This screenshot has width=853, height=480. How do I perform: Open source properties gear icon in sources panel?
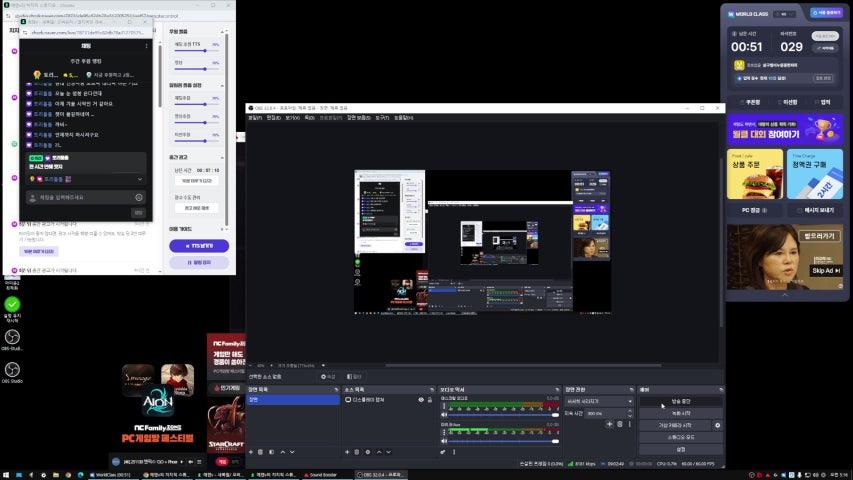(x=368, y=452)
